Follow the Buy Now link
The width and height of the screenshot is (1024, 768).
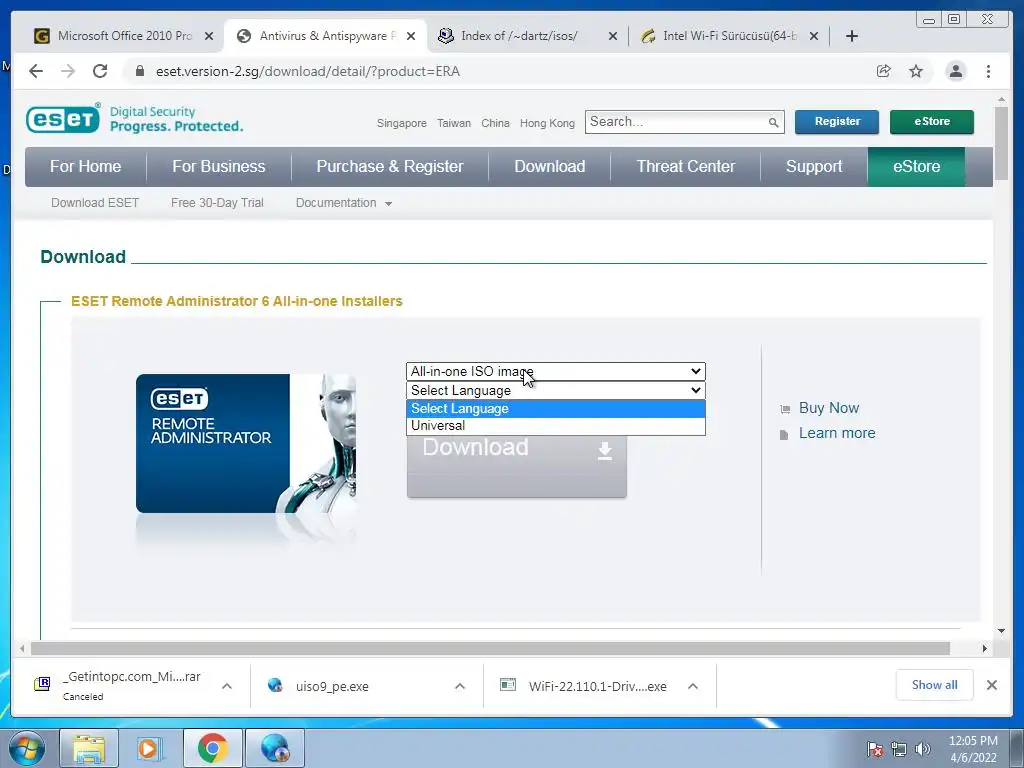829,408
